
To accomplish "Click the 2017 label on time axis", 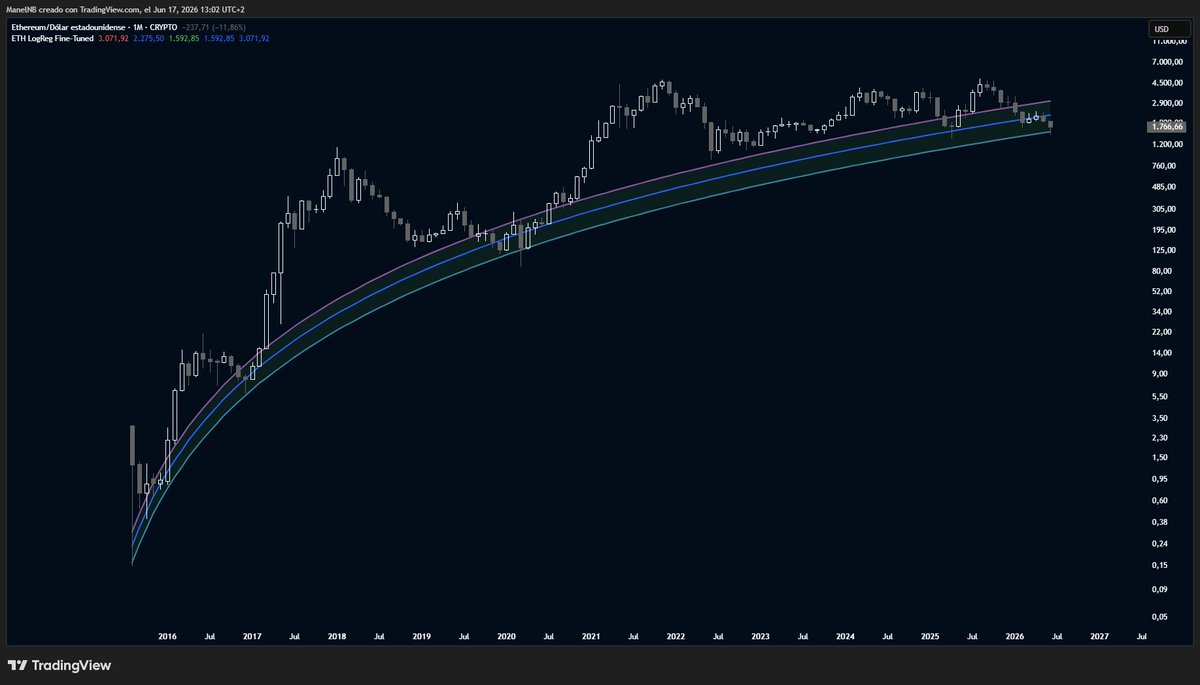I will coord(252,635).
